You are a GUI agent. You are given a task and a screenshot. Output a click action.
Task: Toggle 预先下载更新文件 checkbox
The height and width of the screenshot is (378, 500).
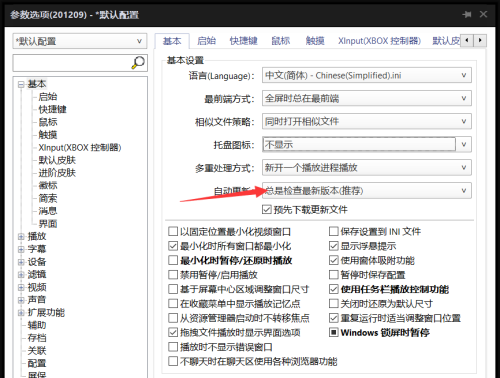click(x=267, y=210)
